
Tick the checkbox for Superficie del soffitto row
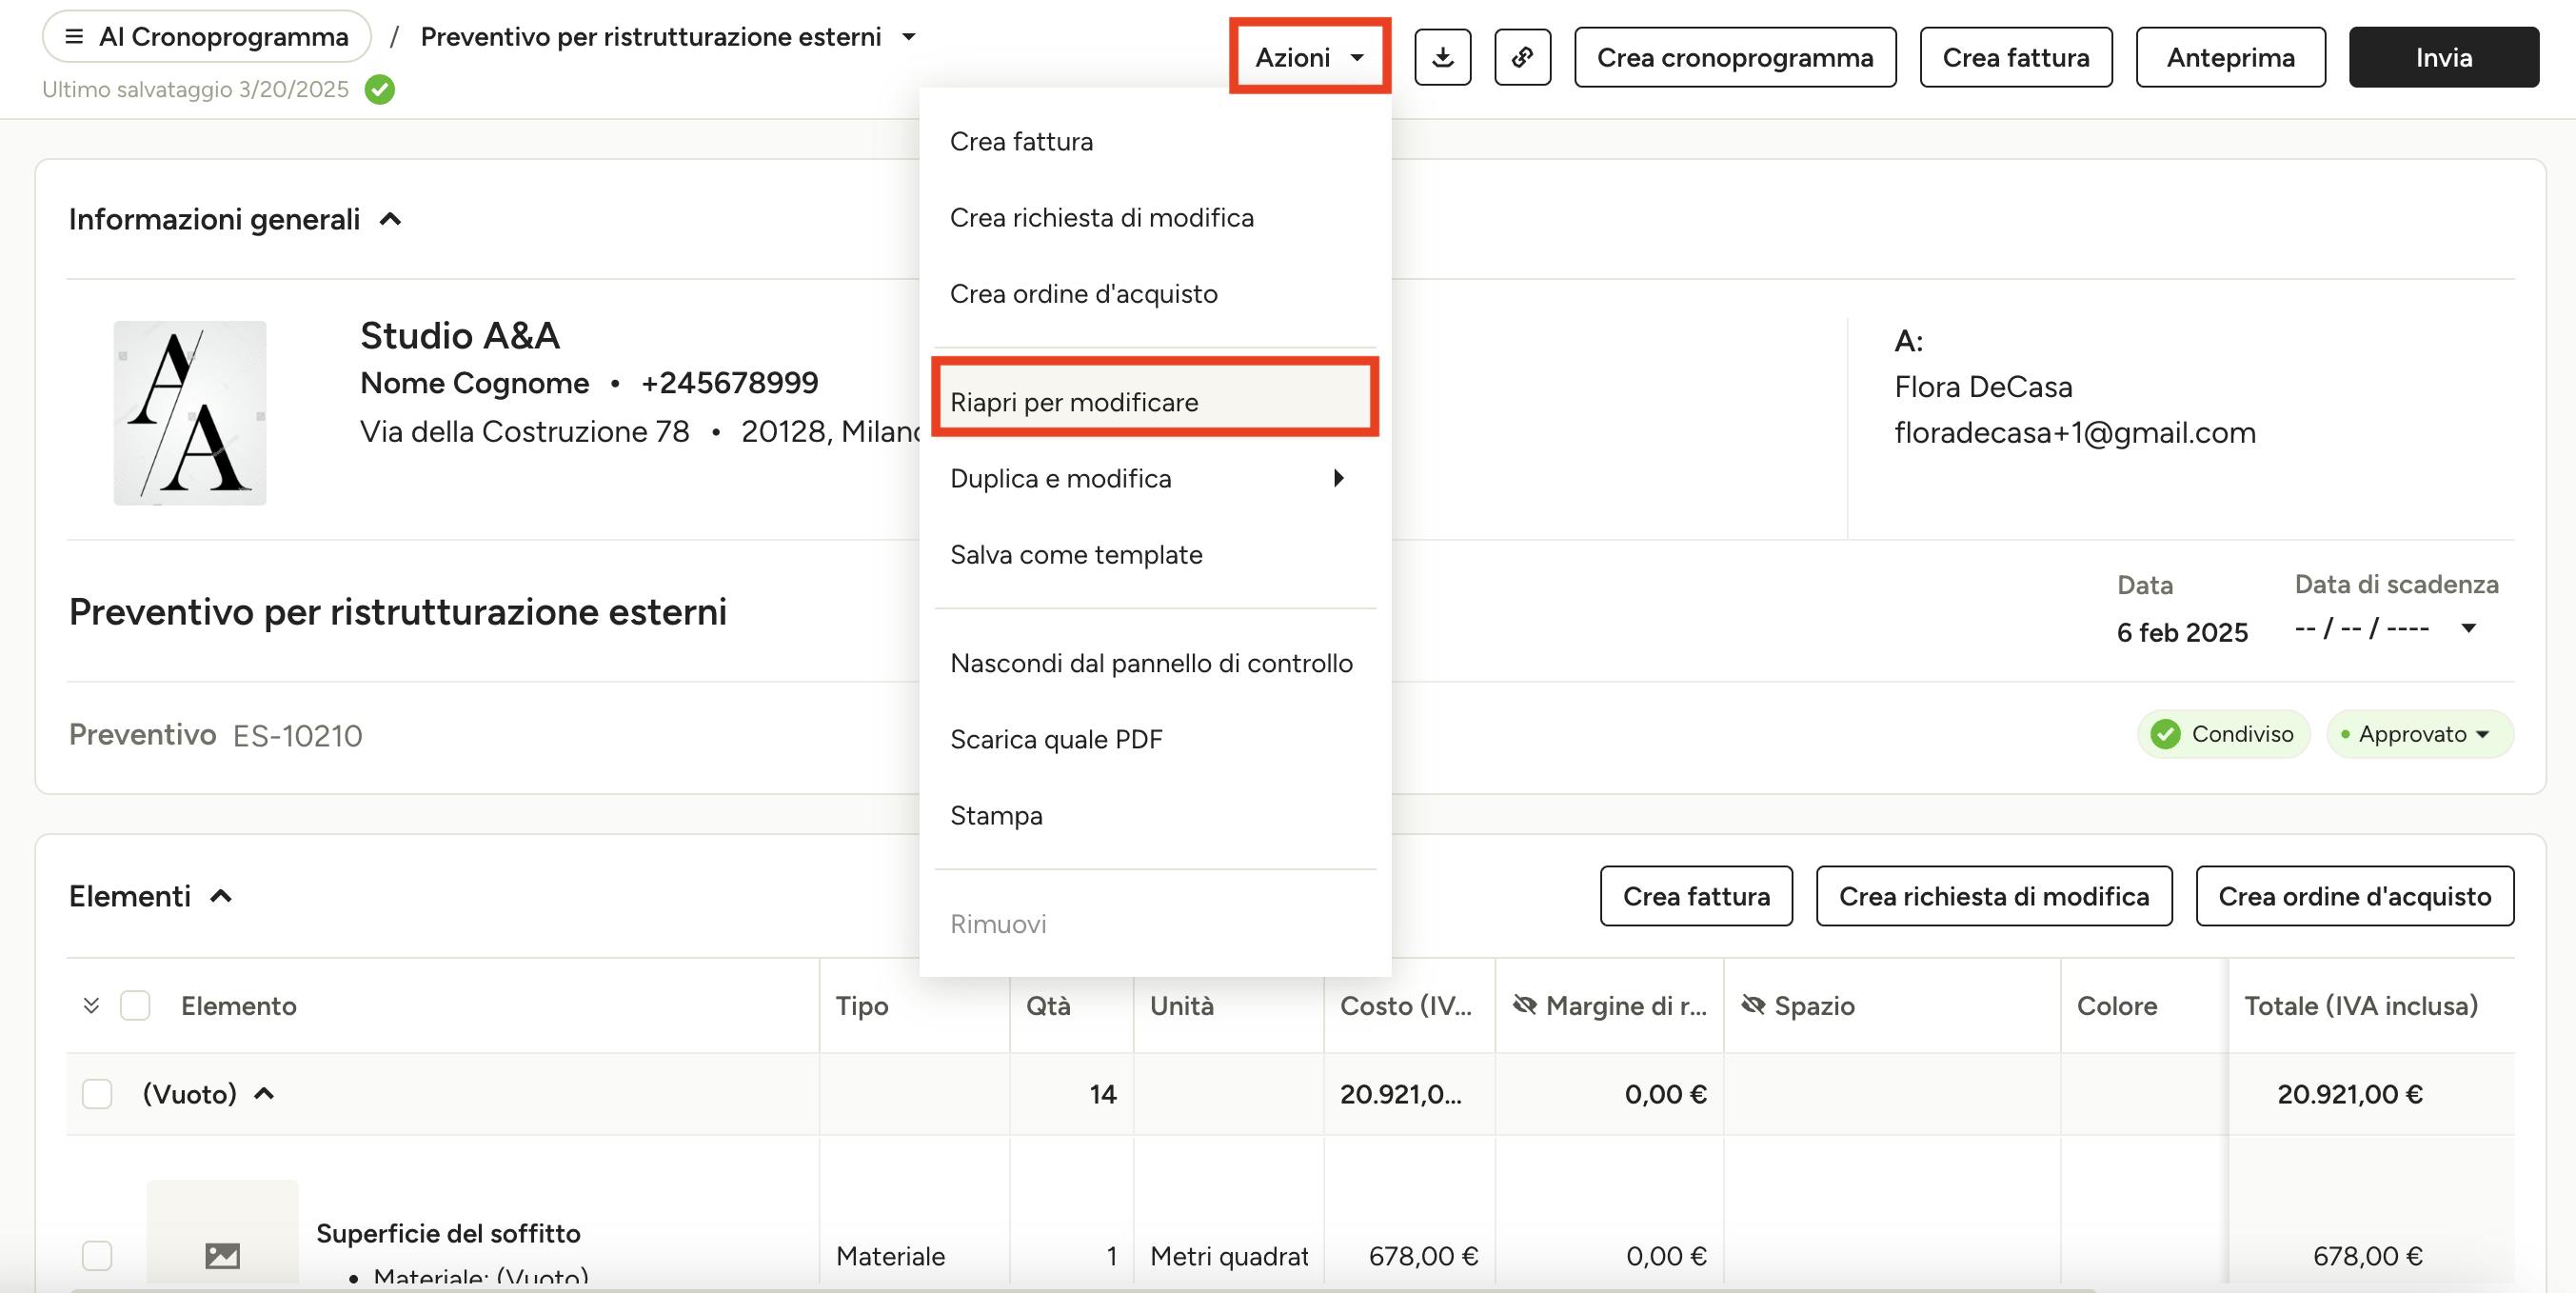point(97,1255)
